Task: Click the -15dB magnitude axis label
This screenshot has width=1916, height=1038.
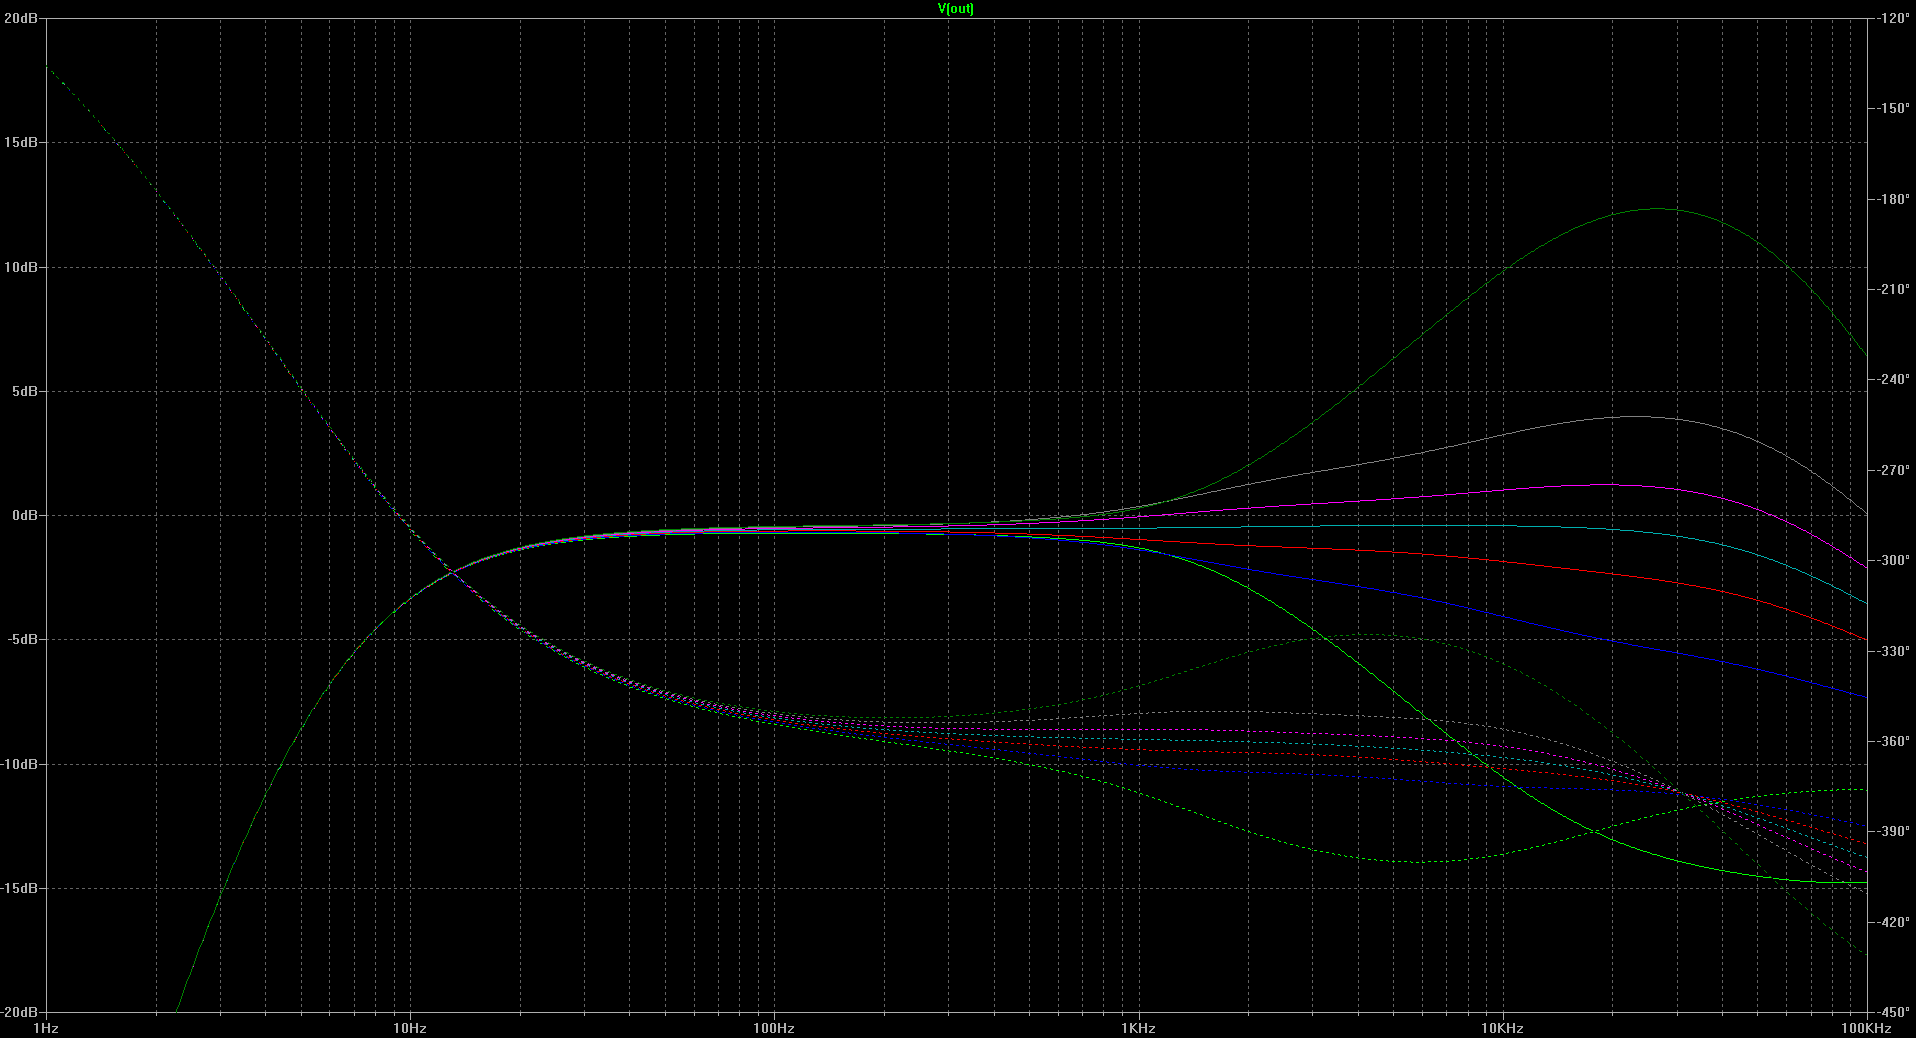Action: point(20,888)
